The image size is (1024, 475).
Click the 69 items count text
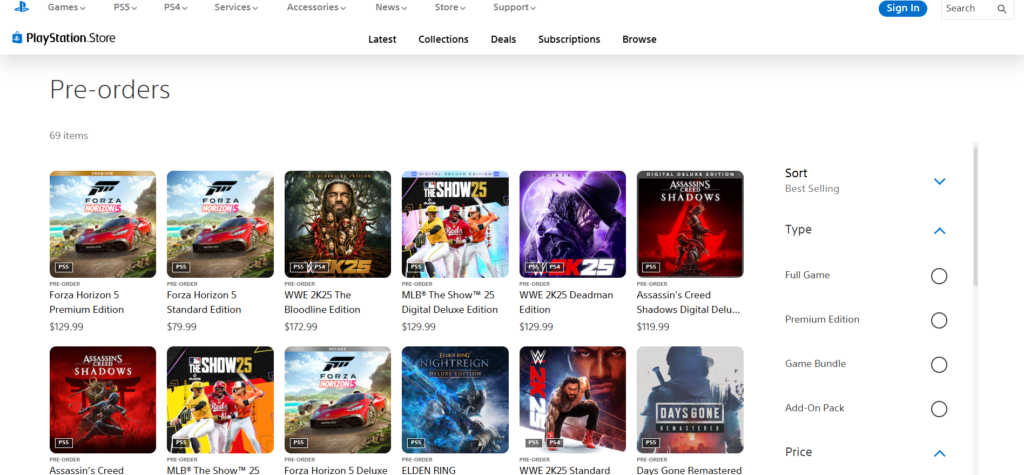point(69,136)
